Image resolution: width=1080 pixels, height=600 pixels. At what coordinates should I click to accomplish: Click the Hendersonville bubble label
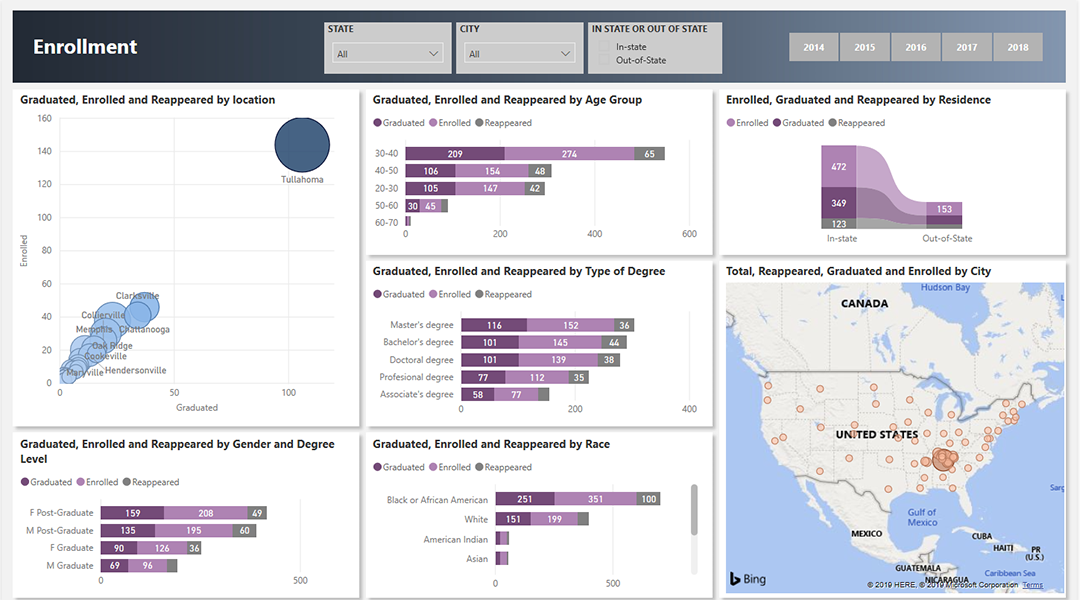click(136, 370)
